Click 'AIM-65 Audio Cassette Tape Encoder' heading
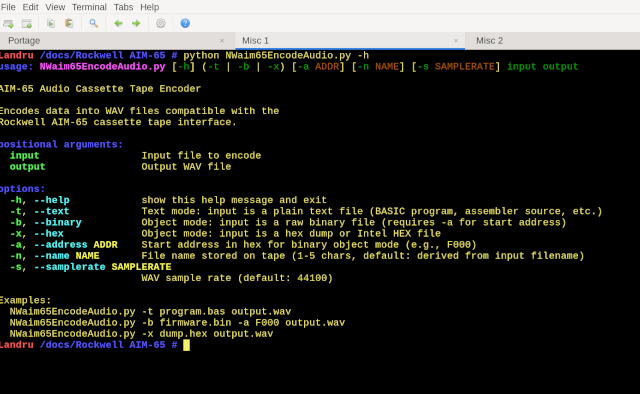This screenshot has width=640, height=394. [100, 89]
